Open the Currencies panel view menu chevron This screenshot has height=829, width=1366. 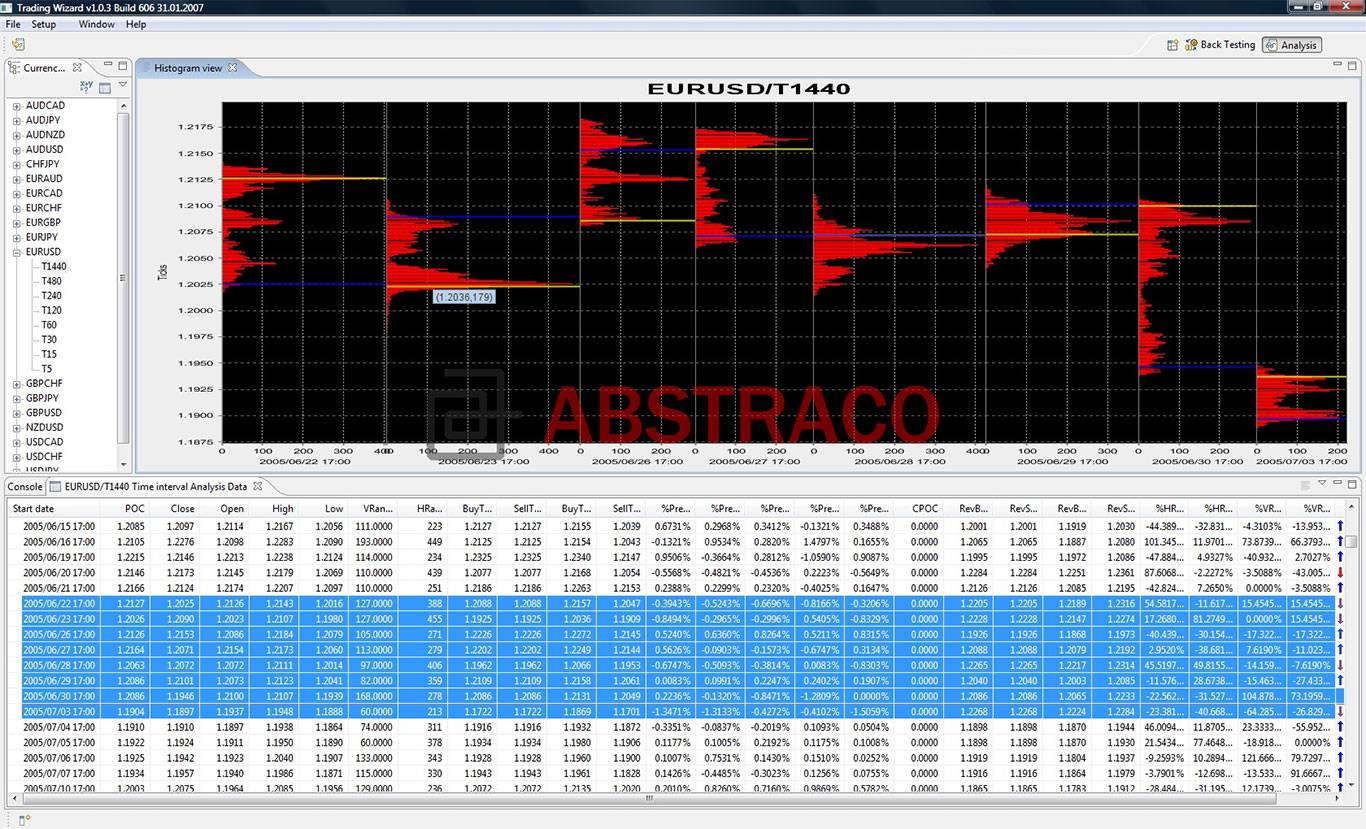click(122, 84)
